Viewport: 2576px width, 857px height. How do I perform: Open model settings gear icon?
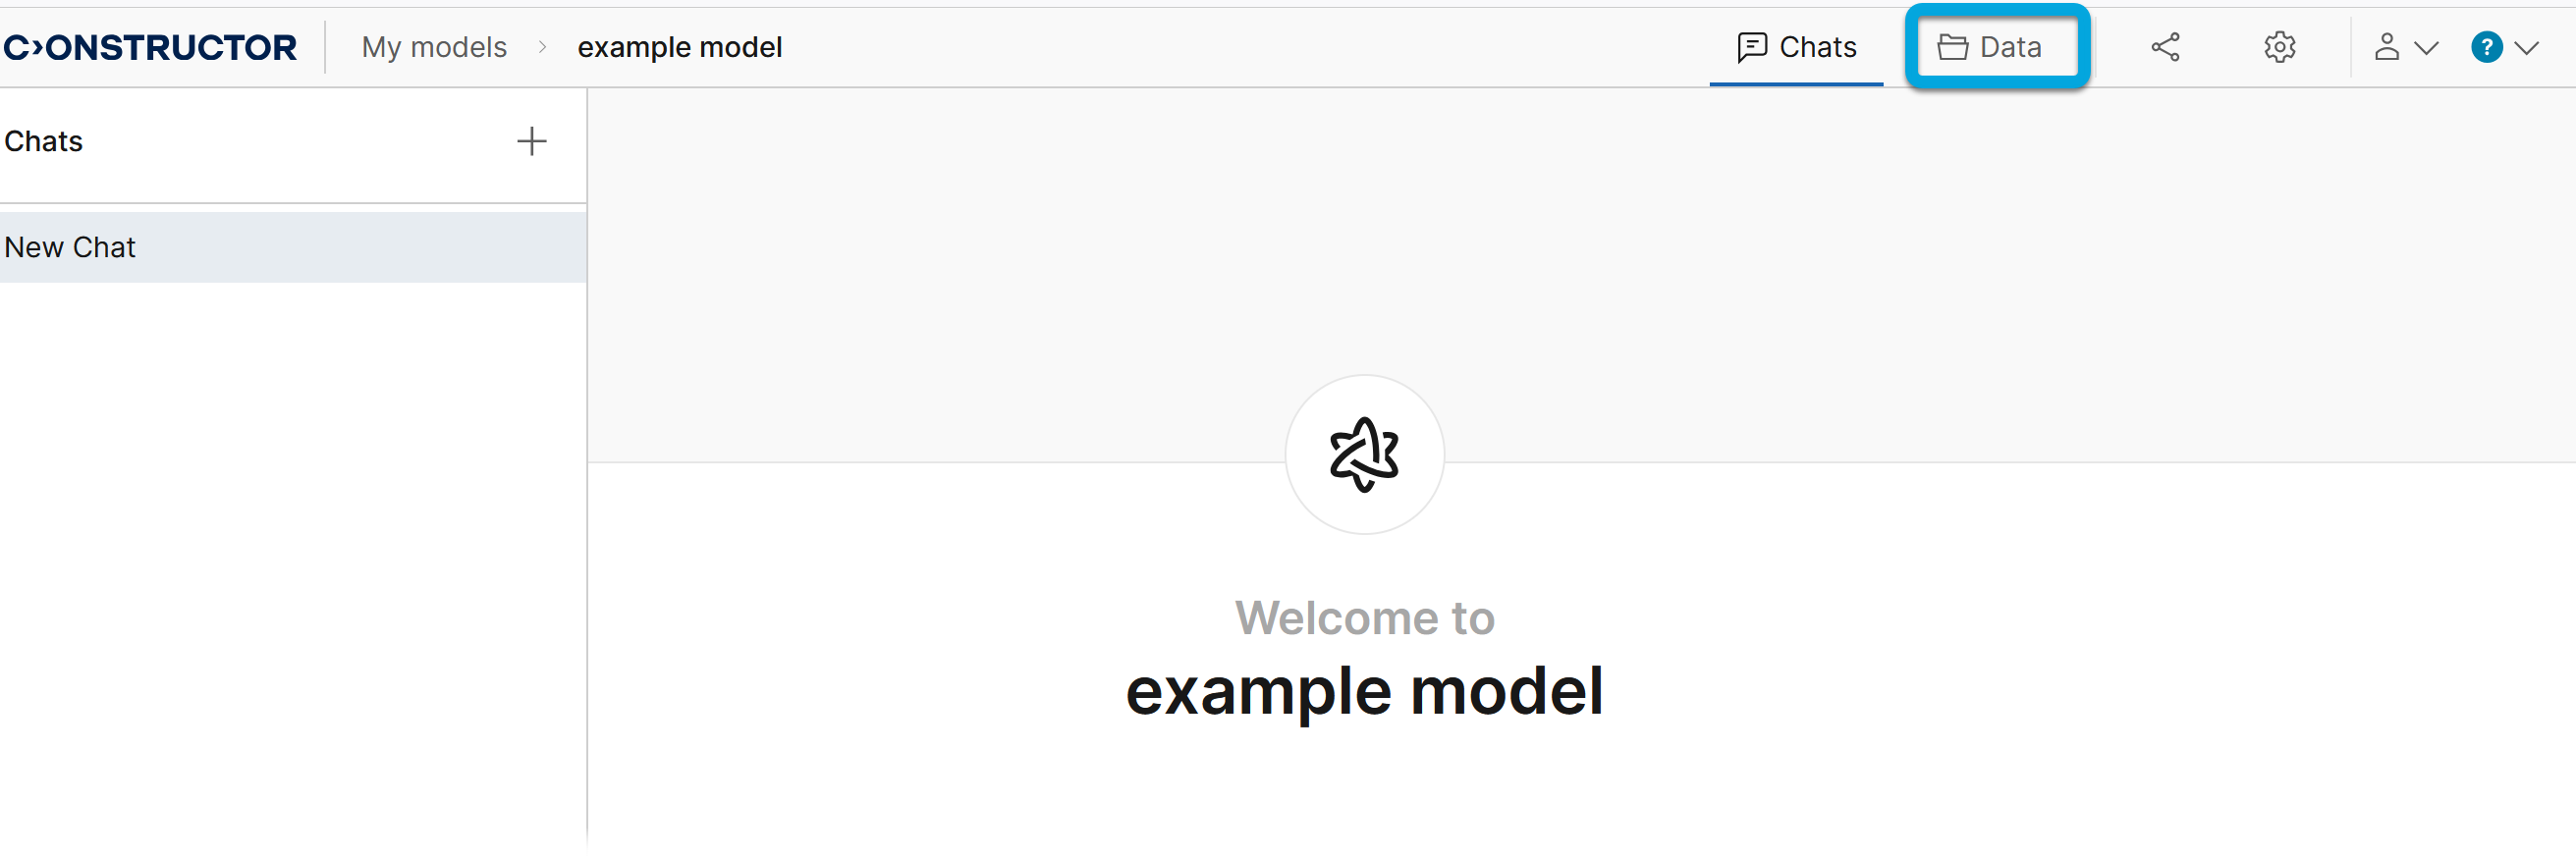pos(2279,47)
